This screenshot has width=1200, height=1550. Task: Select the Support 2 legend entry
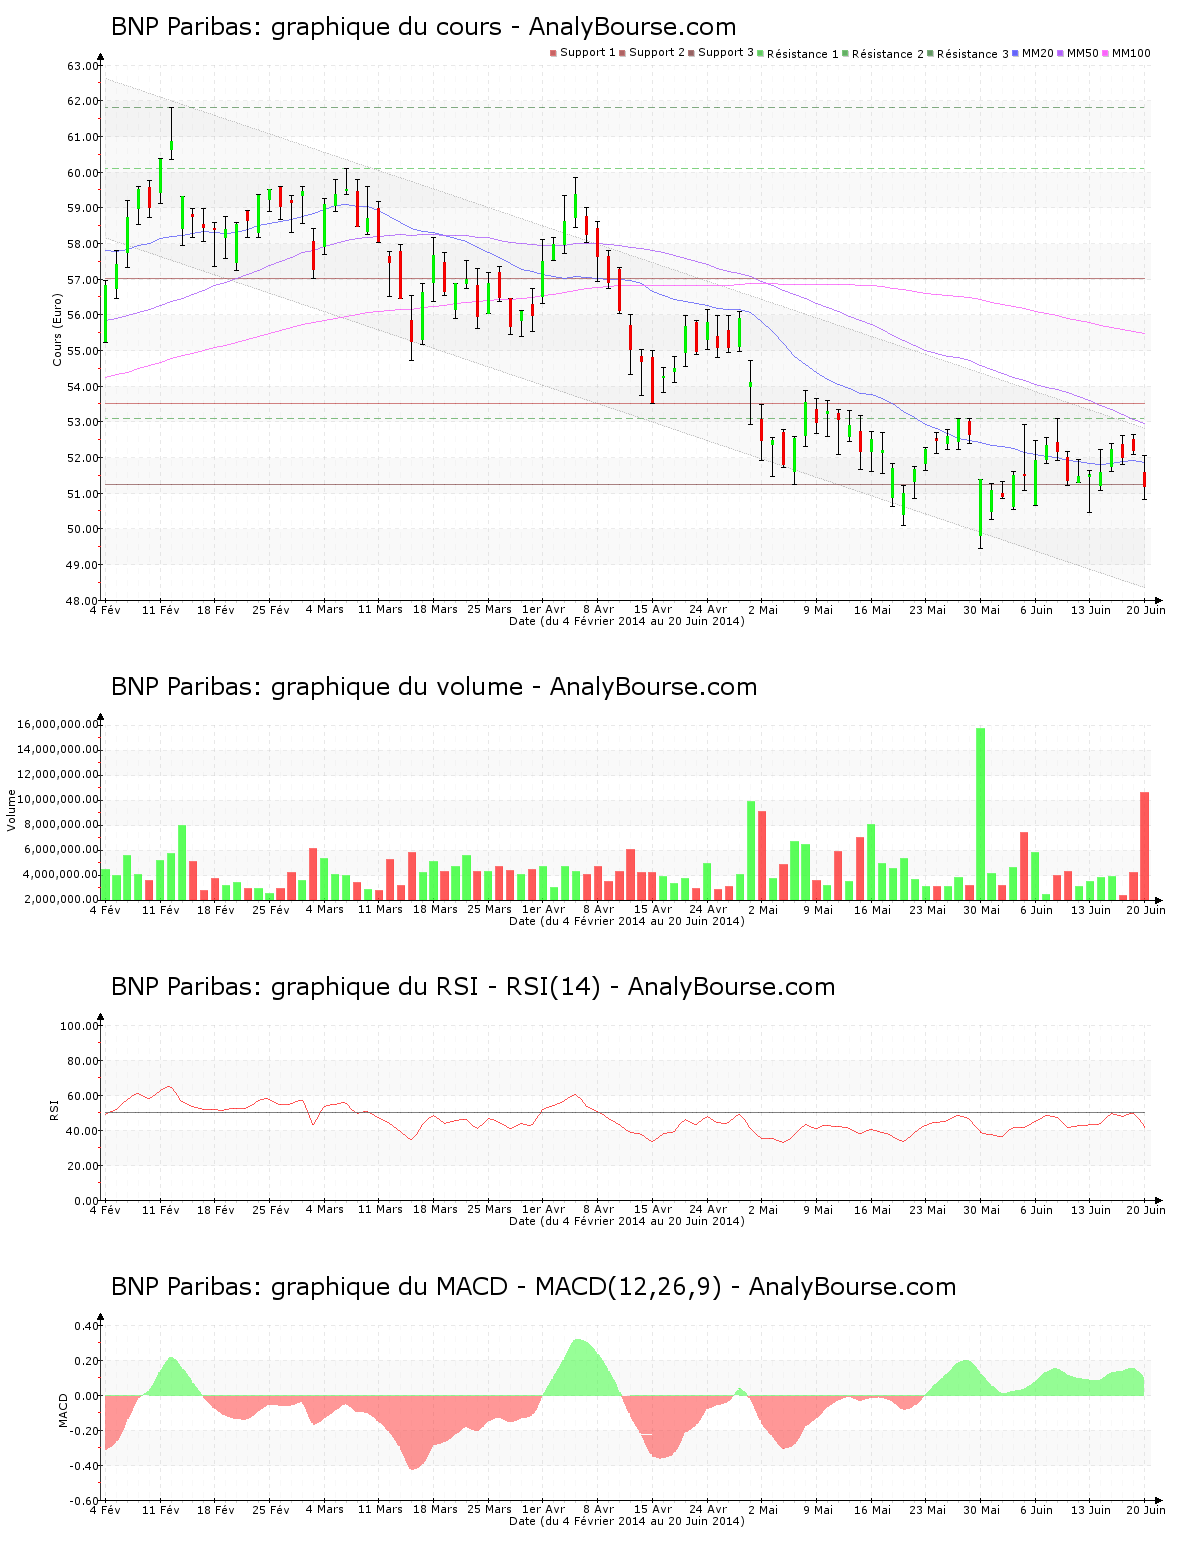(x=652, y=53)
